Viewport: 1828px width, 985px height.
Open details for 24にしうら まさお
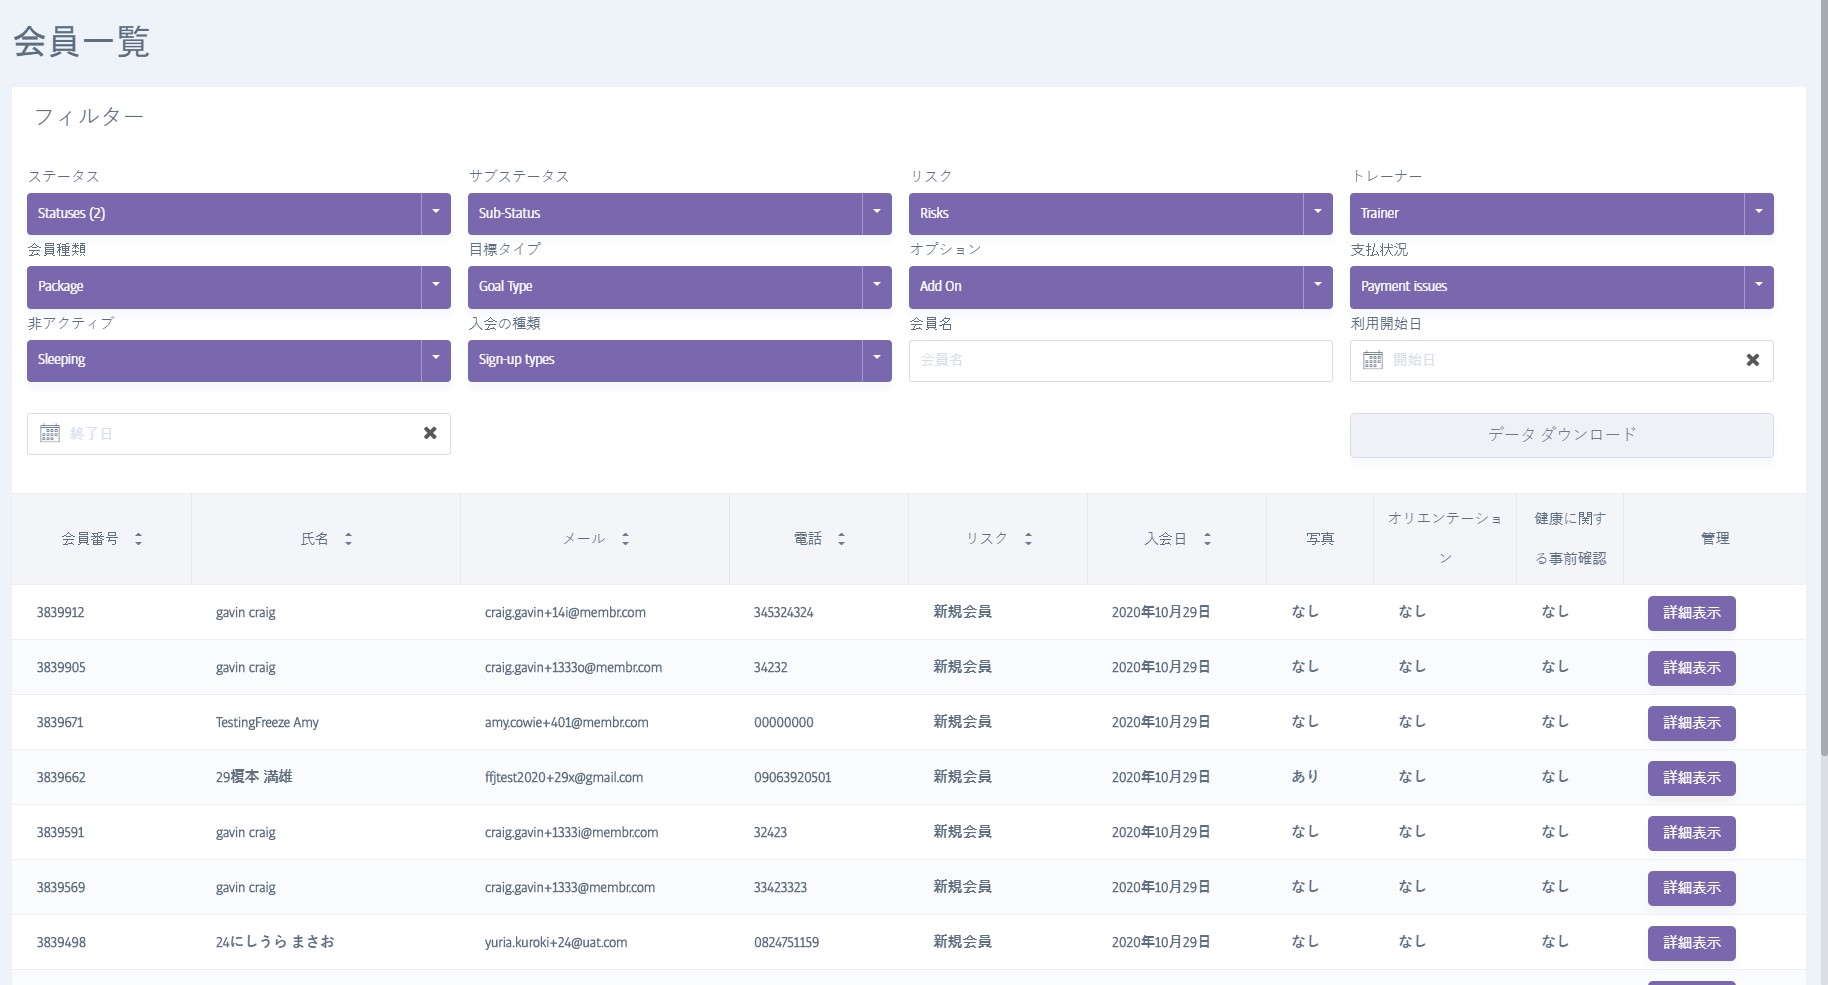tap(1691, 943)
